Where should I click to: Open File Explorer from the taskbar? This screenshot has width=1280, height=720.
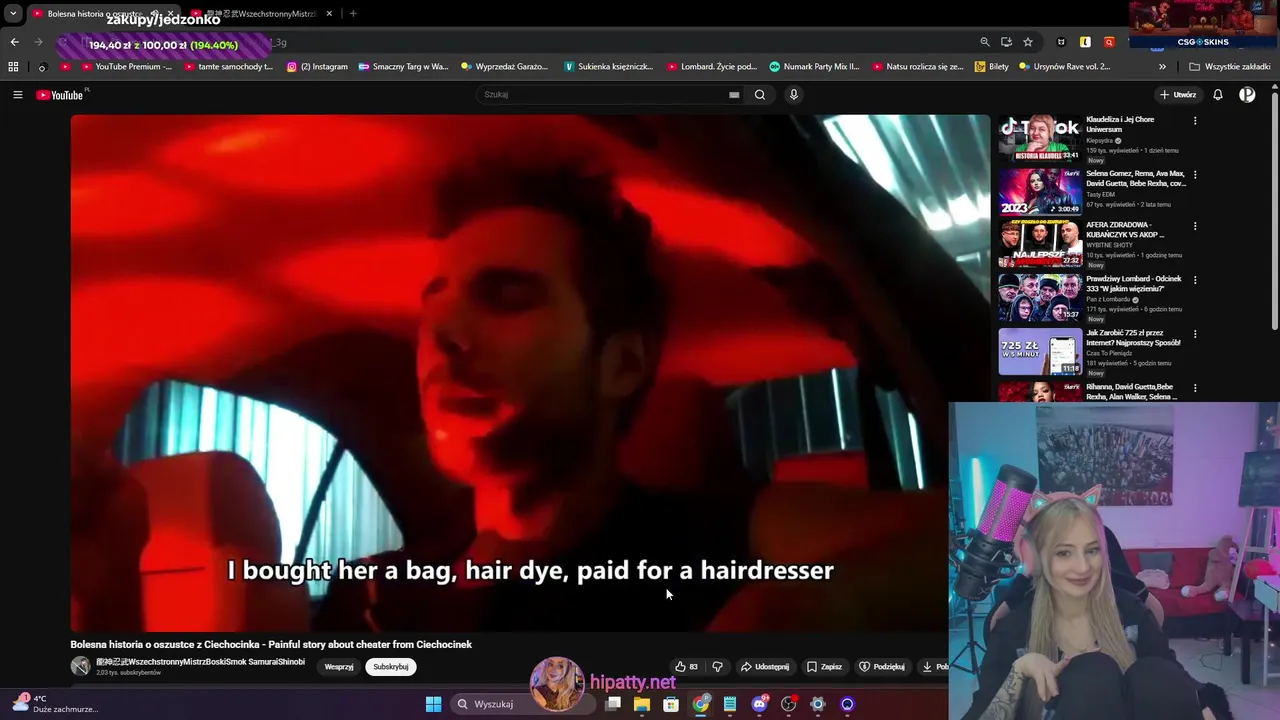642,704
